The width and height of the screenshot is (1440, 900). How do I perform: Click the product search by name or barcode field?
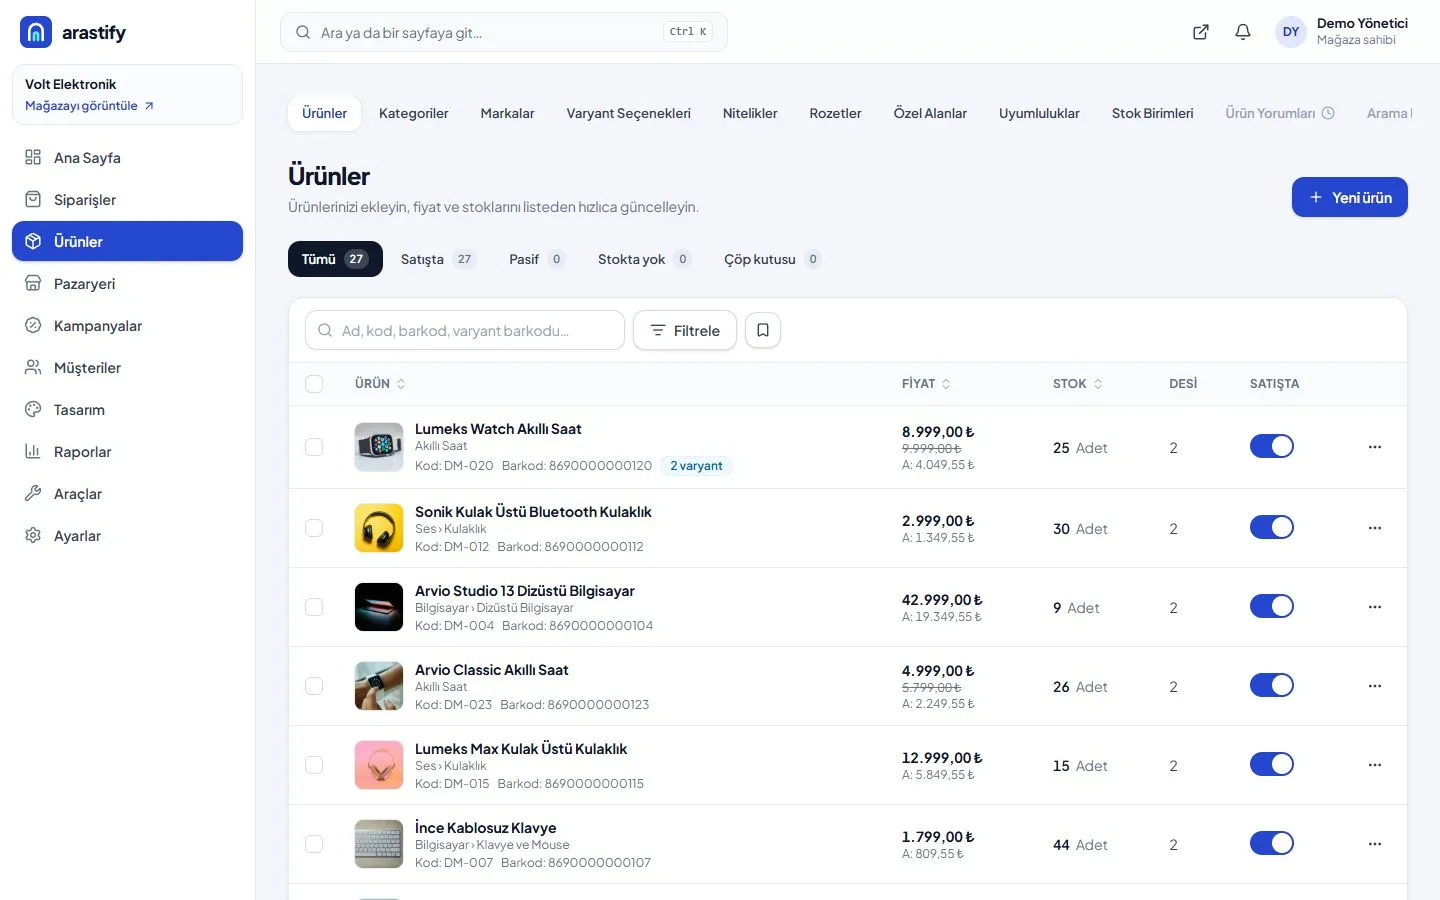click(465, 330)
